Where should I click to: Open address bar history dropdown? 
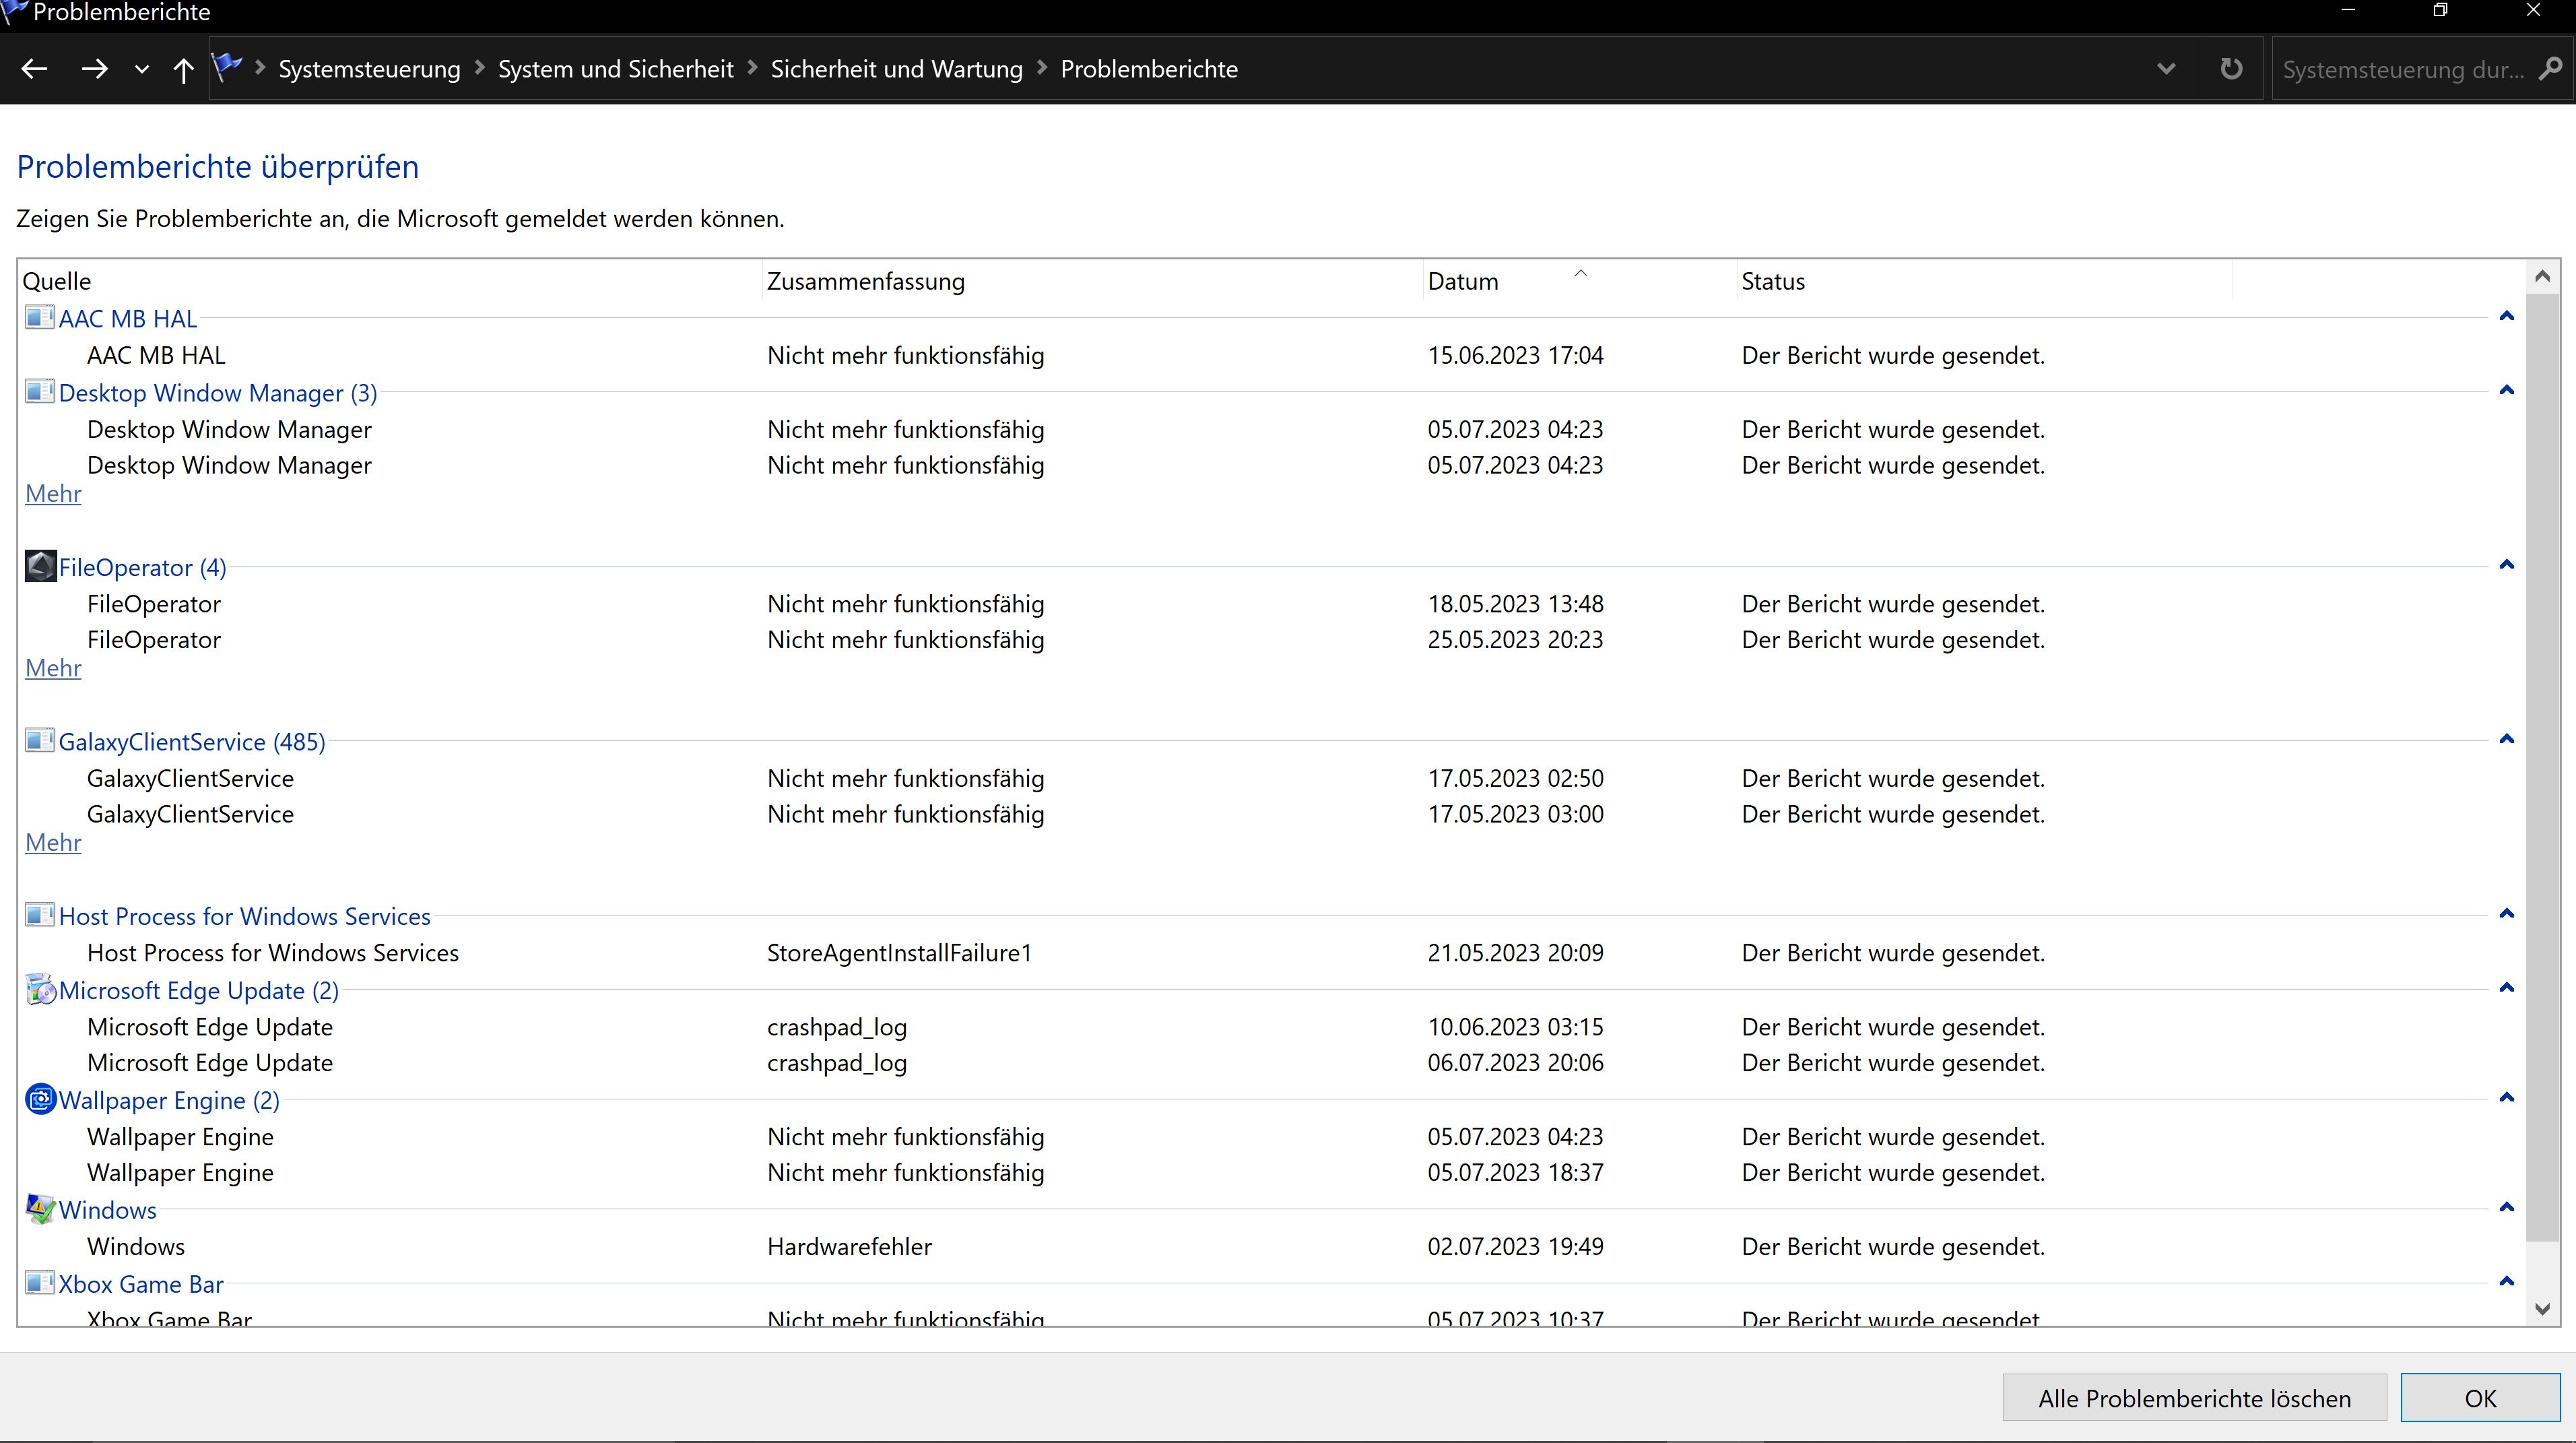(x=2166, y=69)
